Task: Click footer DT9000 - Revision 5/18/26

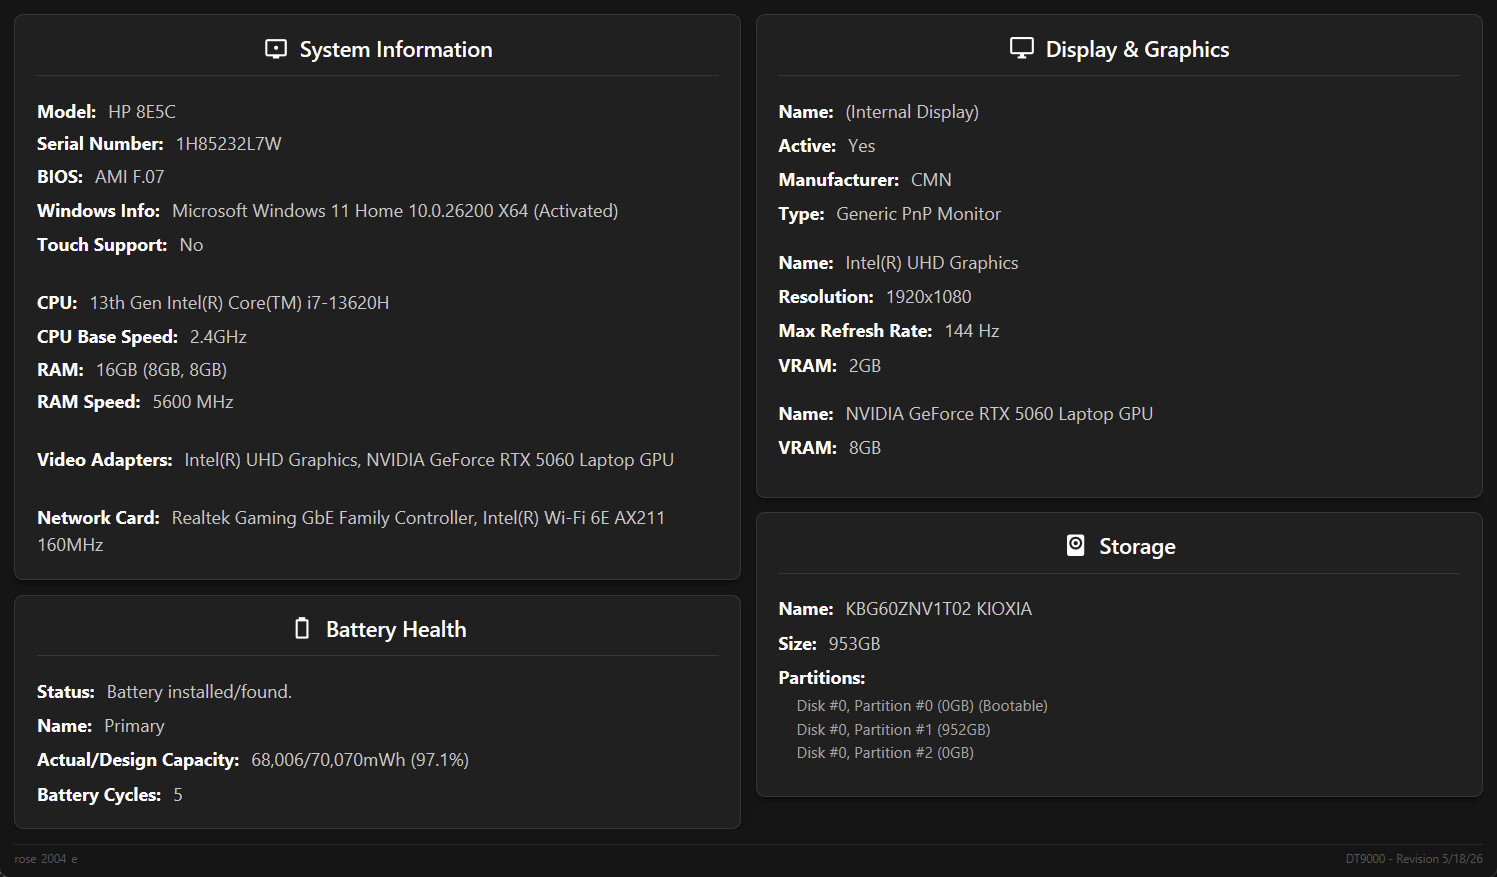Action: click(1414, 859)
